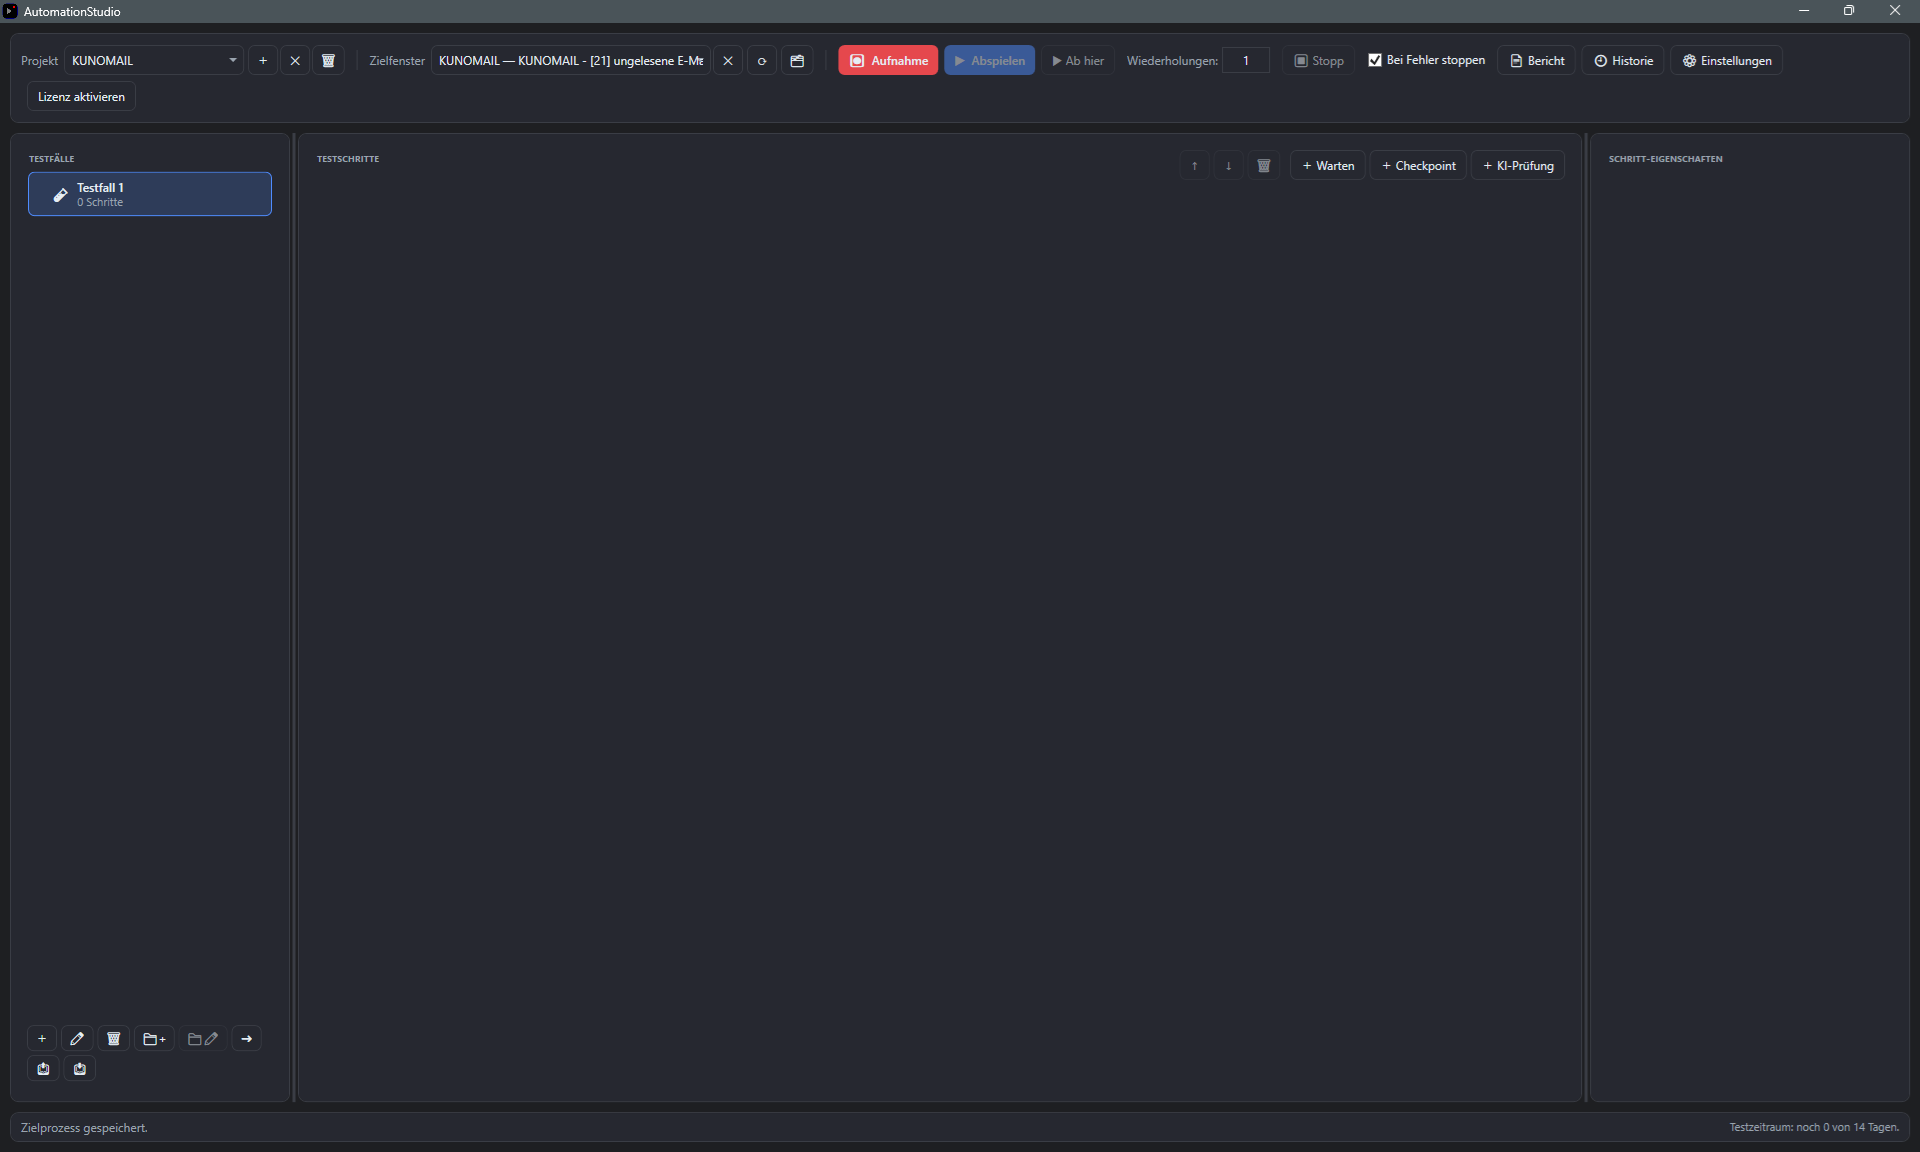The width and height of the screenshot is (1920, 1152).
Task: Add a new test case with bottom plus
Action: (x=42, y=1039)
